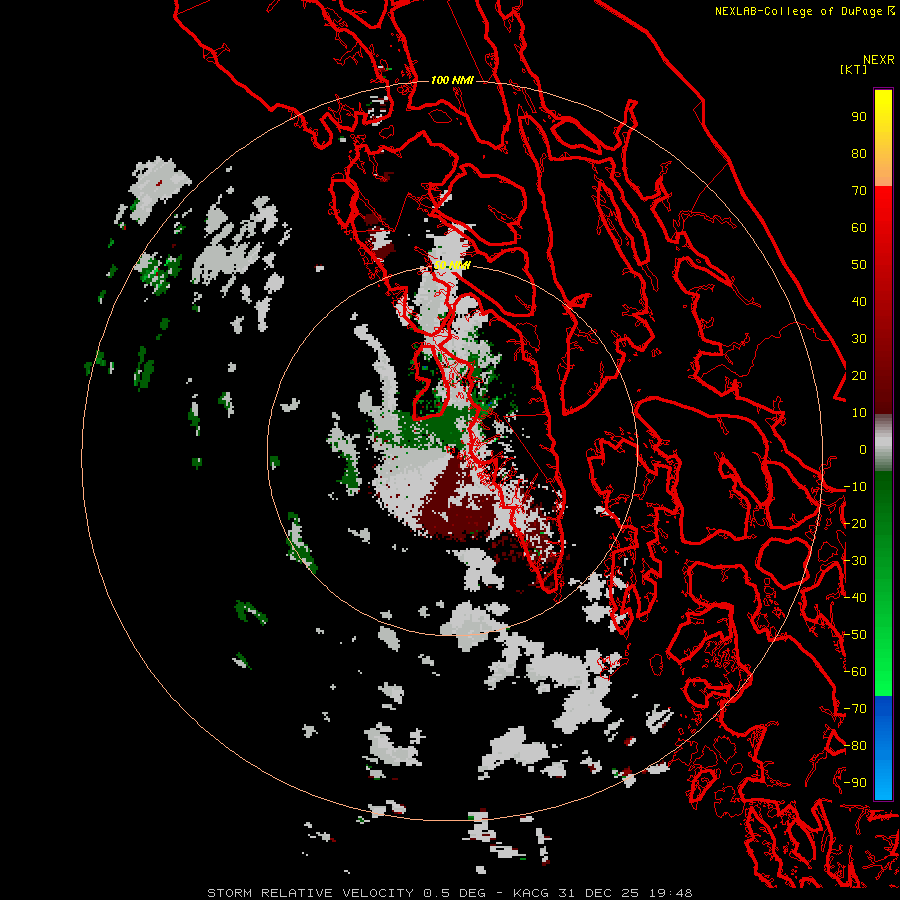Click the -30 scale label
The height and width of the screenshot is (900, 900).
855,561
